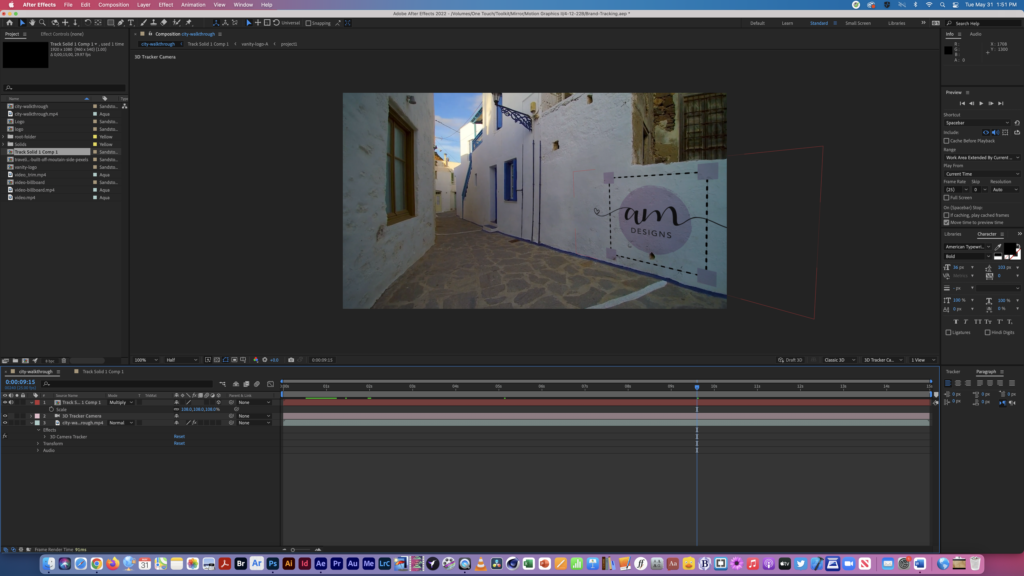Select the Rectangle shape tool

[110, 23]
